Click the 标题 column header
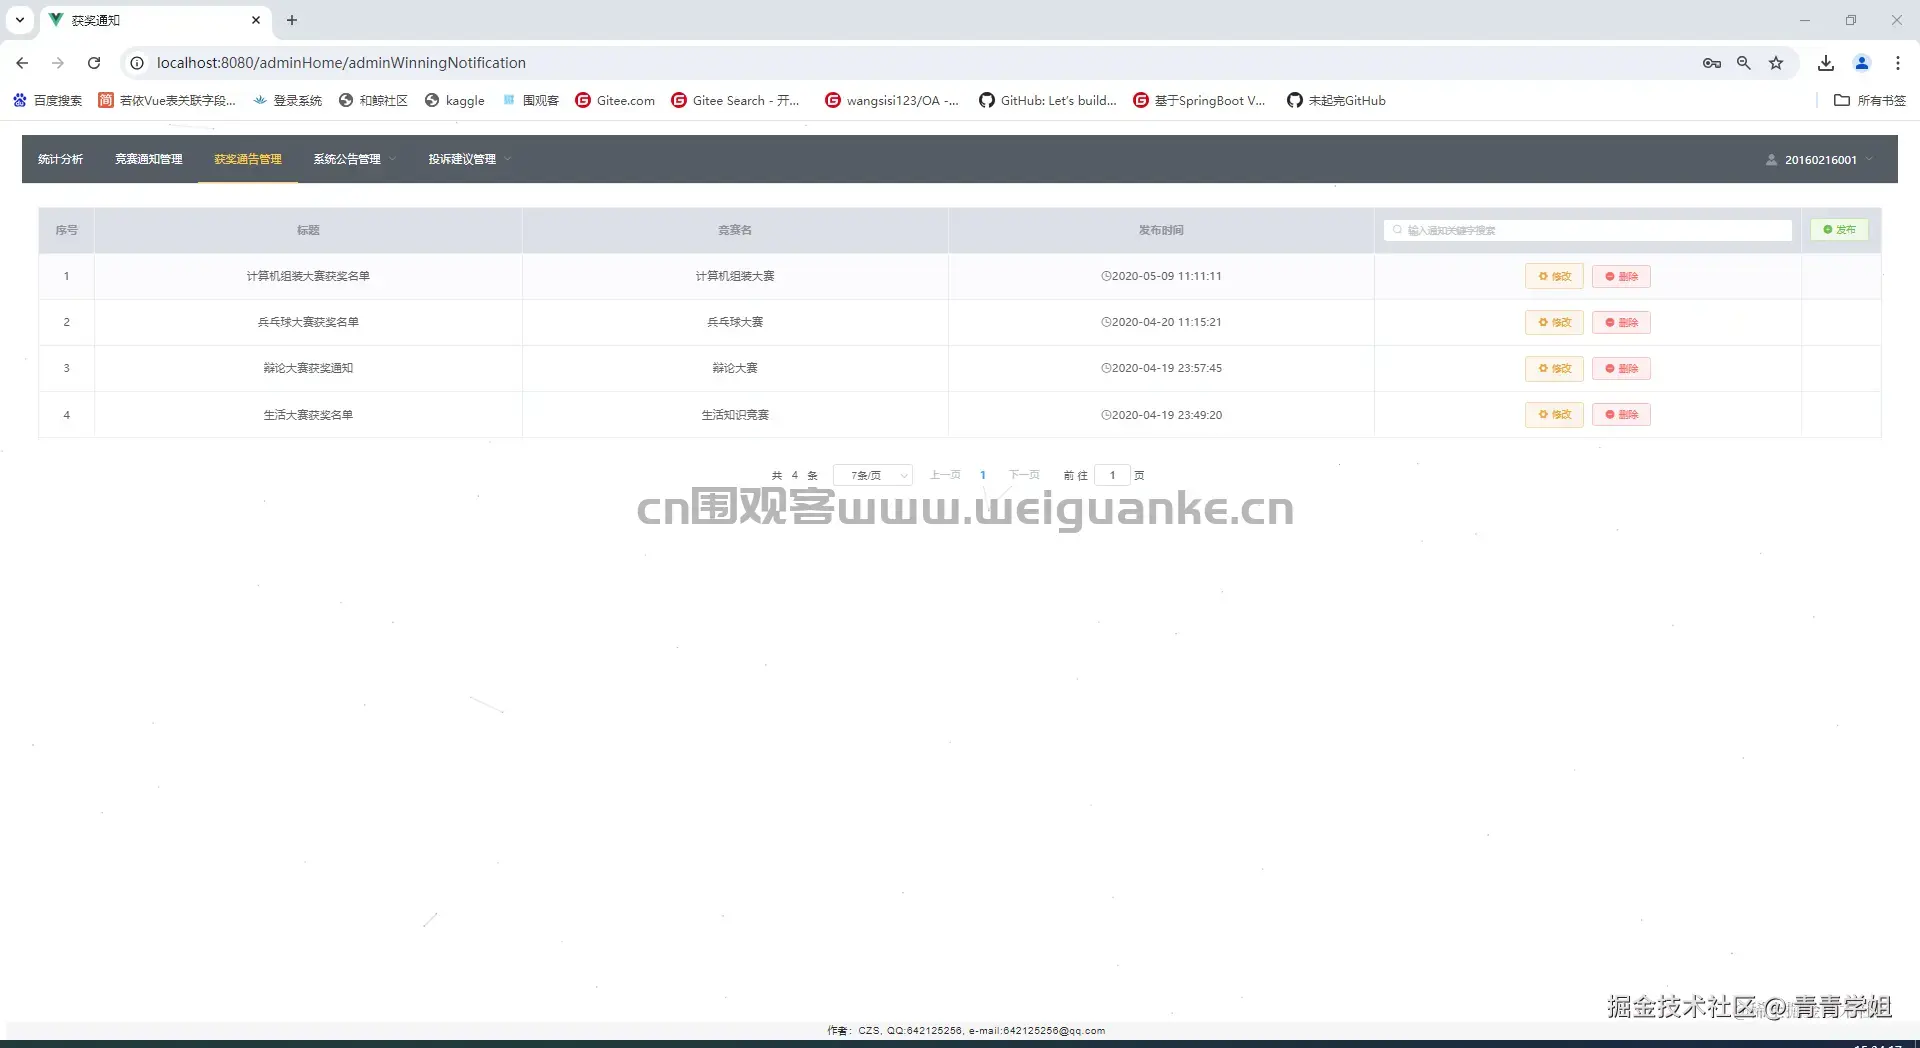Viewport: 1920px width, 1048px height. click(x=308, y=230)
